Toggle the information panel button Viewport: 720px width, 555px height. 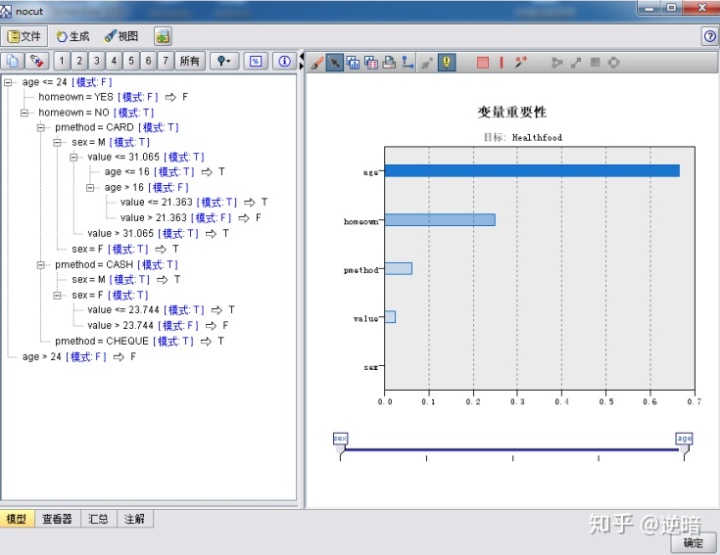[x=284, y=61]
